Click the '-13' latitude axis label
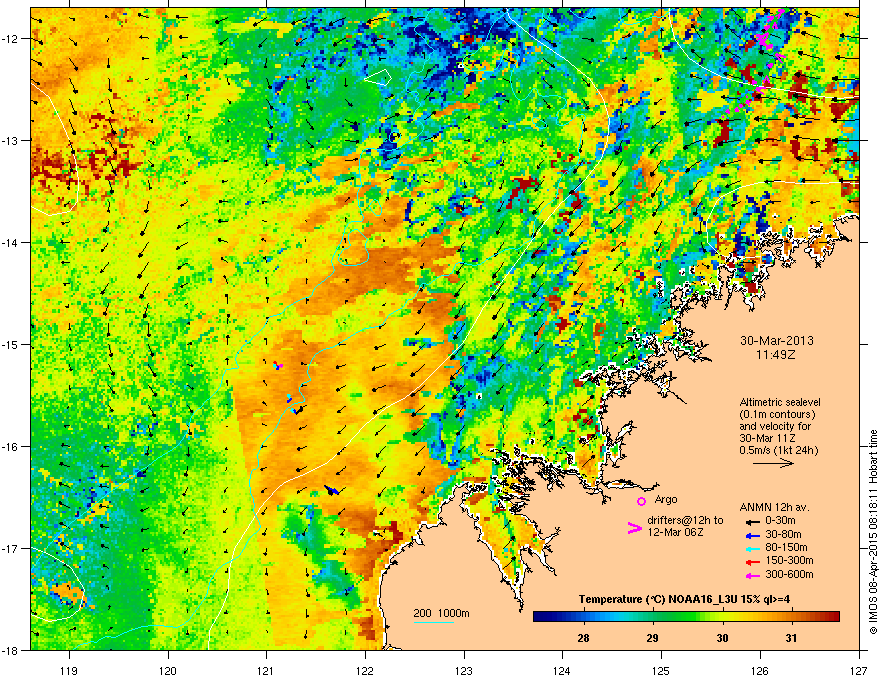The height and width of the screenshot is (680, 880). pyautogui.click(x=11, y=140)
